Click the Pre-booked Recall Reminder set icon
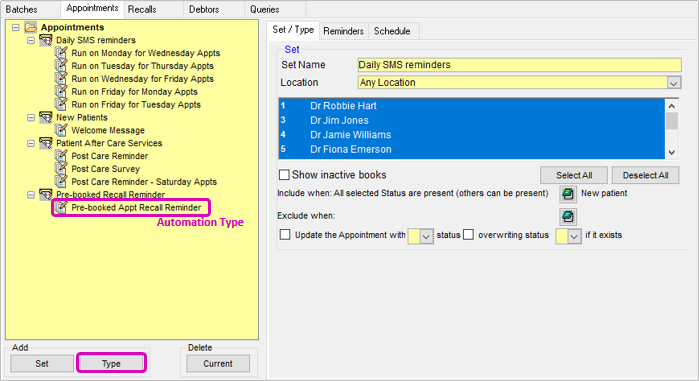 pos(45,195)
